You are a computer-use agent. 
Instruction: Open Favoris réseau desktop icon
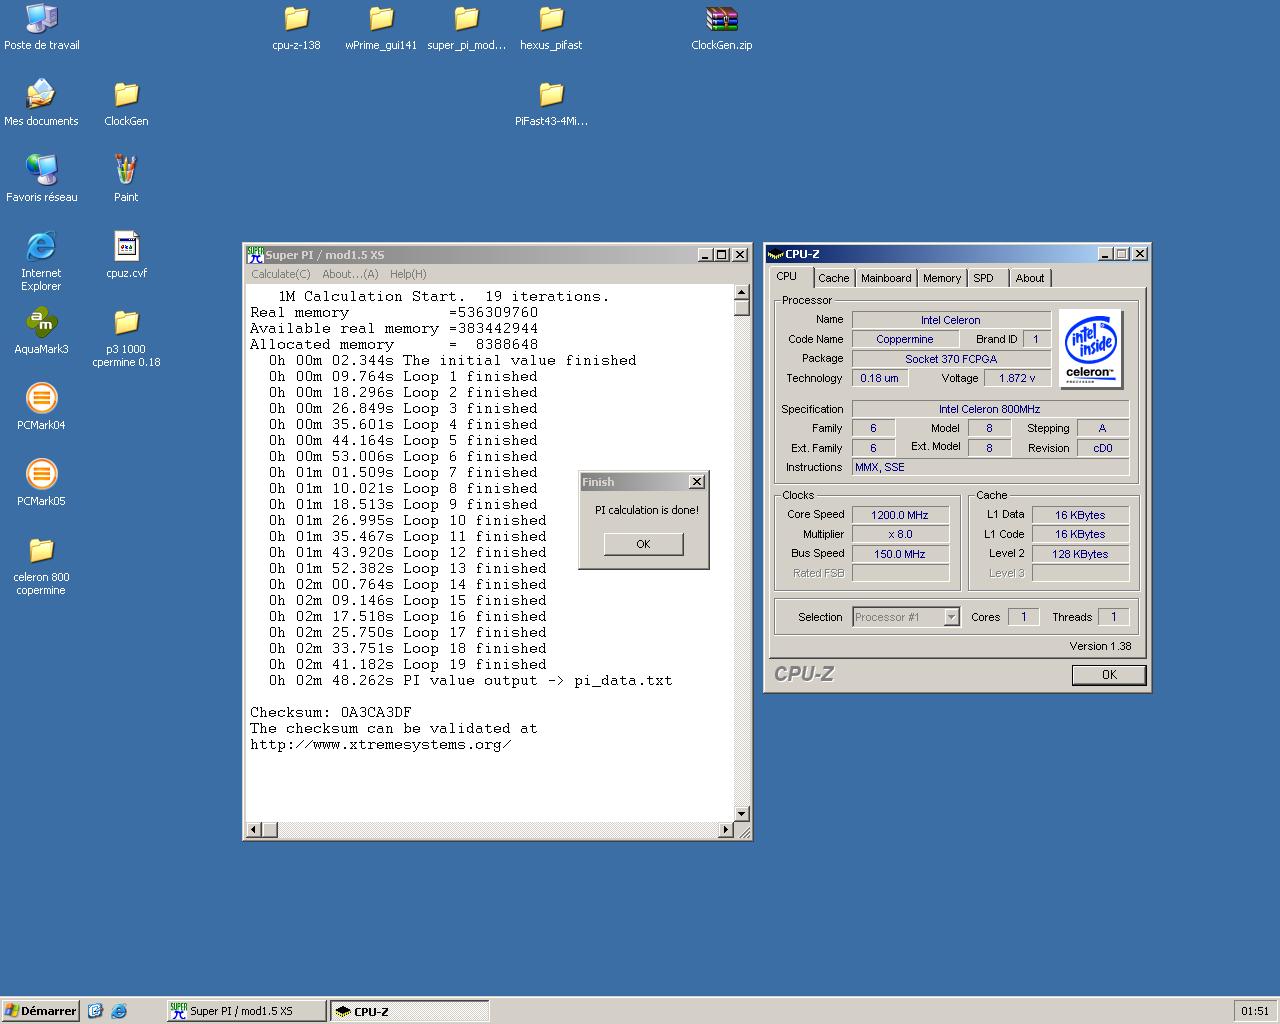(41, 179)
